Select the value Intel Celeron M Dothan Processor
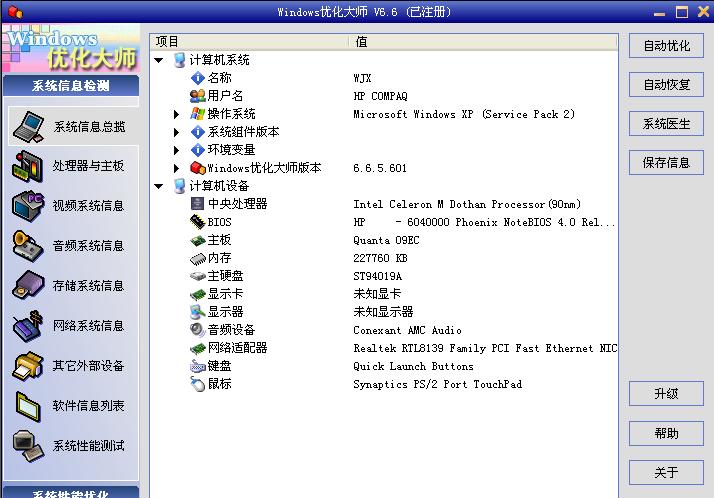The width and height of the screenshot is (714, 498). [467, 204]
